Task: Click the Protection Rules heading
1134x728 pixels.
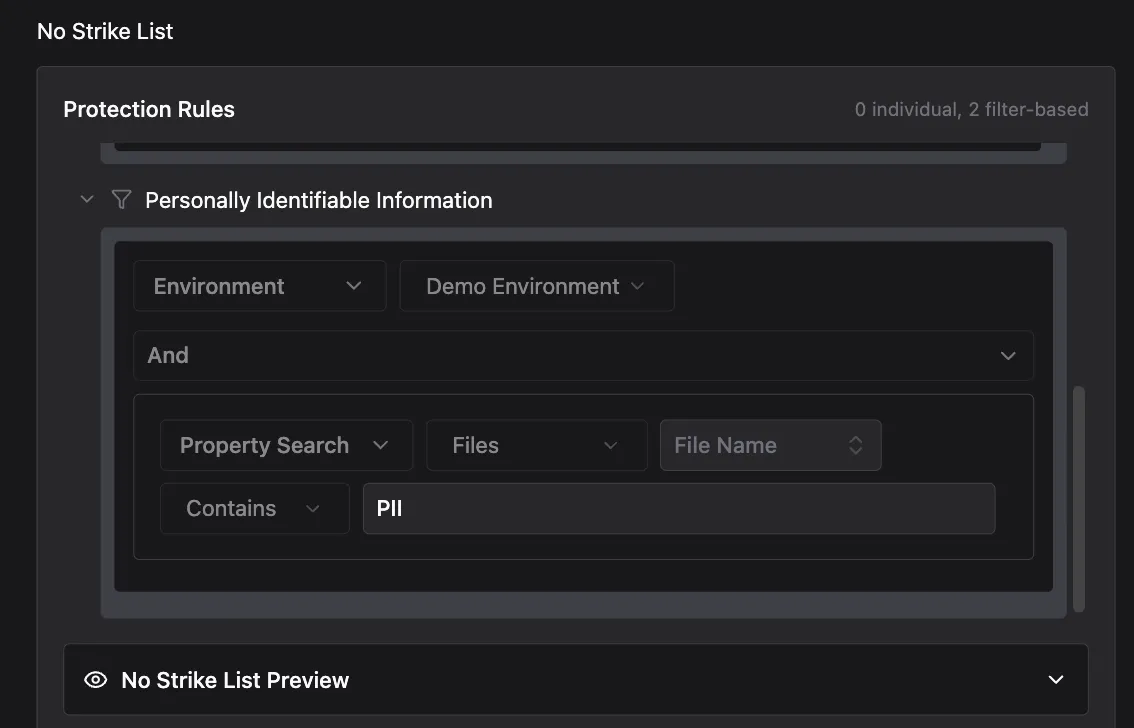Action: coord(149,109)
